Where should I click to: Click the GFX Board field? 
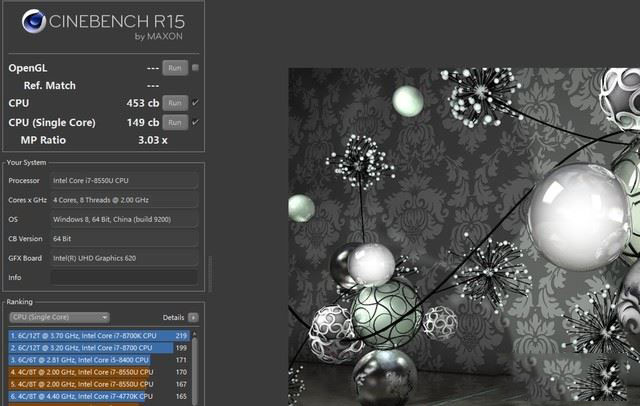[123, 258]
